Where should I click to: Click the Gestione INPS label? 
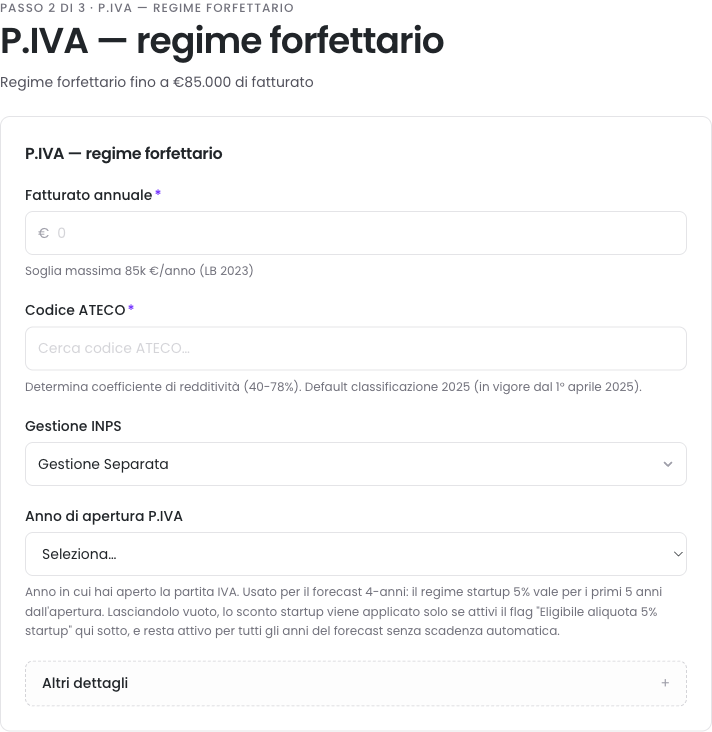pyautogui.click(x=73, y=426)
